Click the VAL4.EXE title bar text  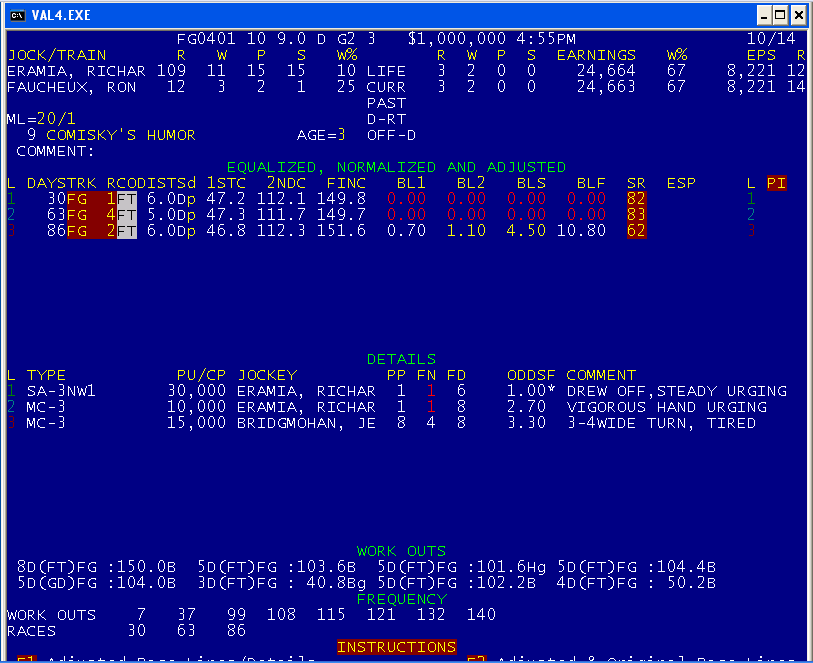(61, 16)
